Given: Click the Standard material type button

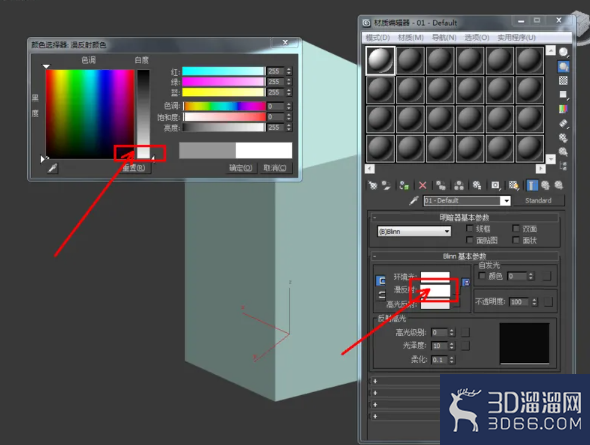Looking at the screenshot, I should 538,200.
